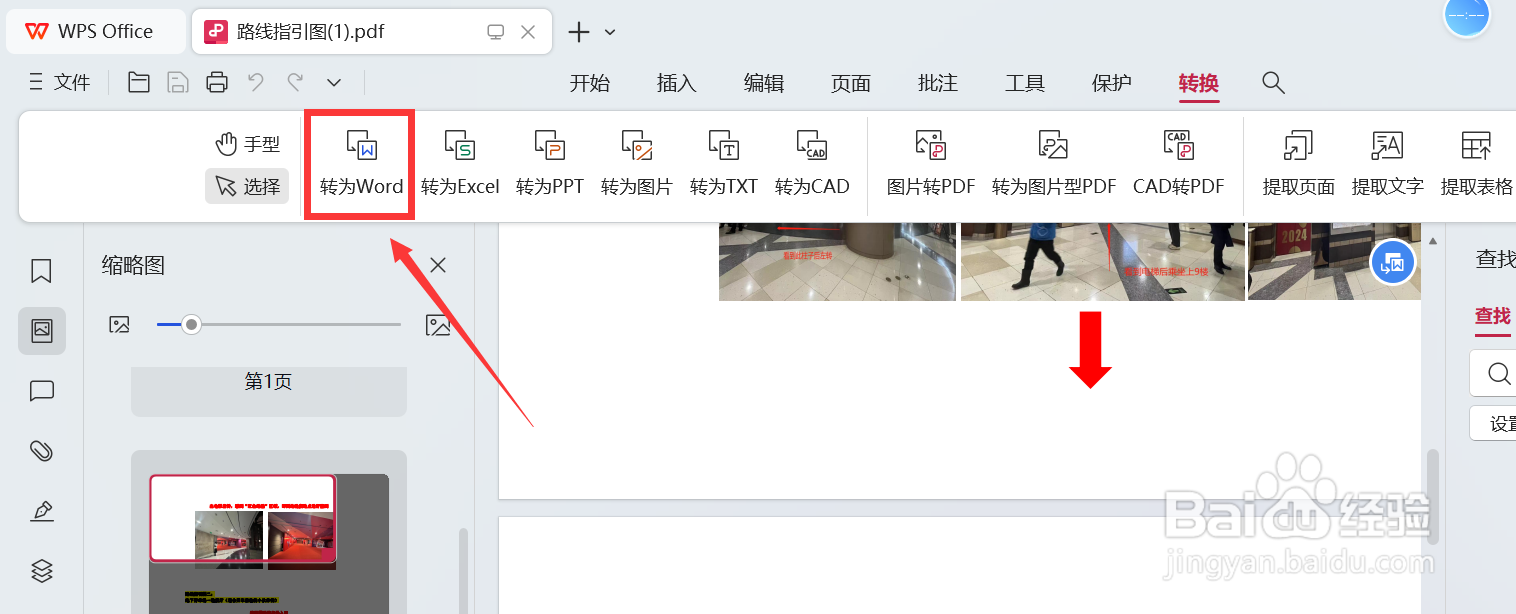Image resolution: width=1516 pixels, height=614 pixels.
Task: Open the comments panel in sidebar
Action: (x=41, y=391)
